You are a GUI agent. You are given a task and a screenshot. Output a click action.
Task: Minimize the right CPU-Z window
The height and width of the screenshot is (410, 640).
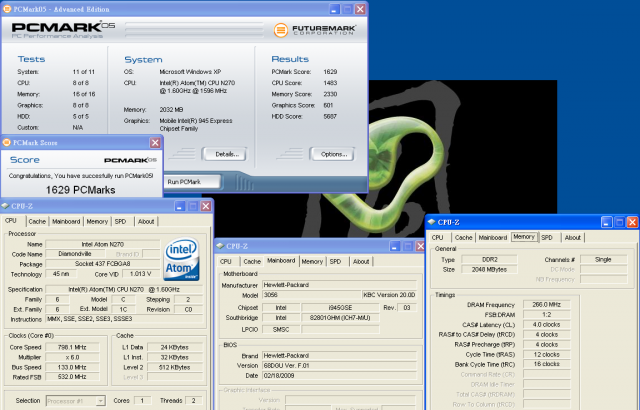607,222
